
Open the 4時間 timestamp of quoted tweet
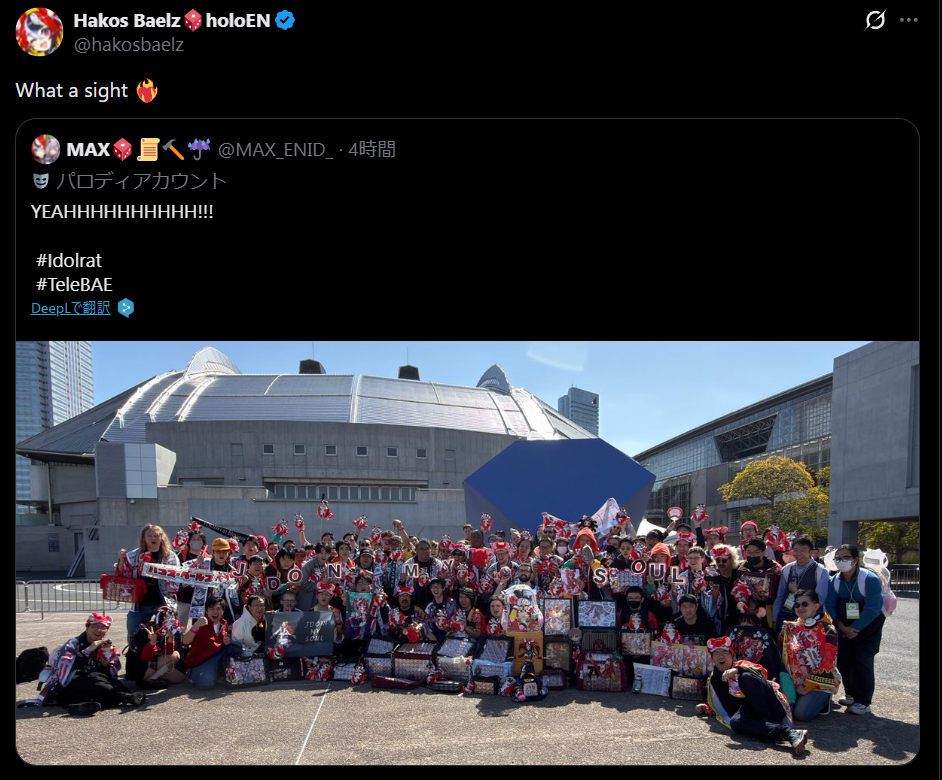point(372,149)
